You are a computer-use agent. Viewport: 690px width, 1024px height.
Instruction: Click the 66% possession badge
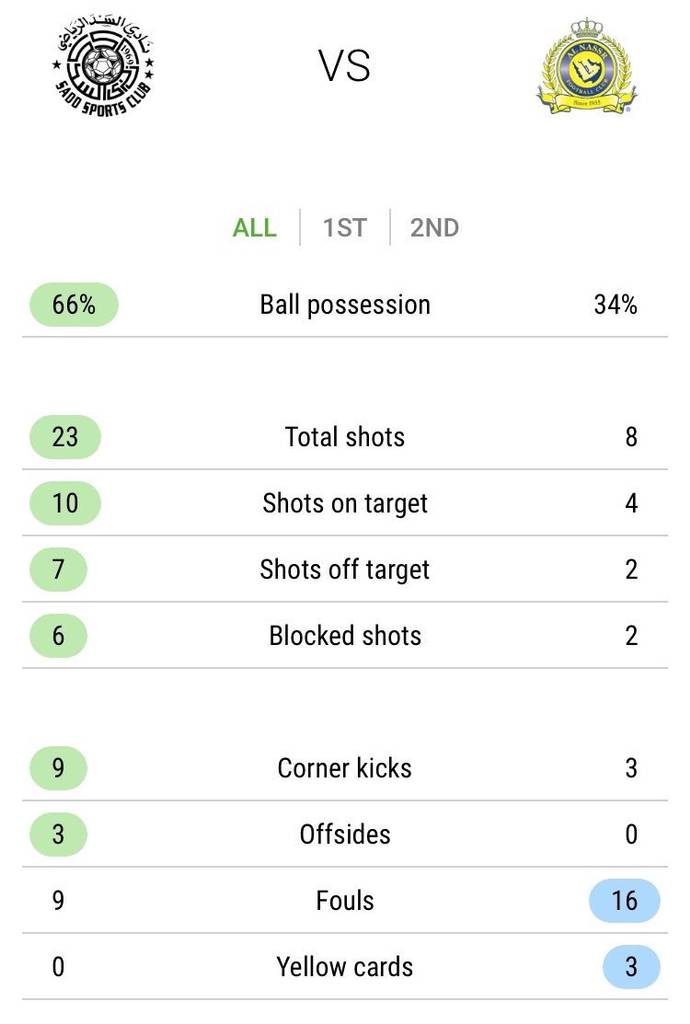(74, 304)
